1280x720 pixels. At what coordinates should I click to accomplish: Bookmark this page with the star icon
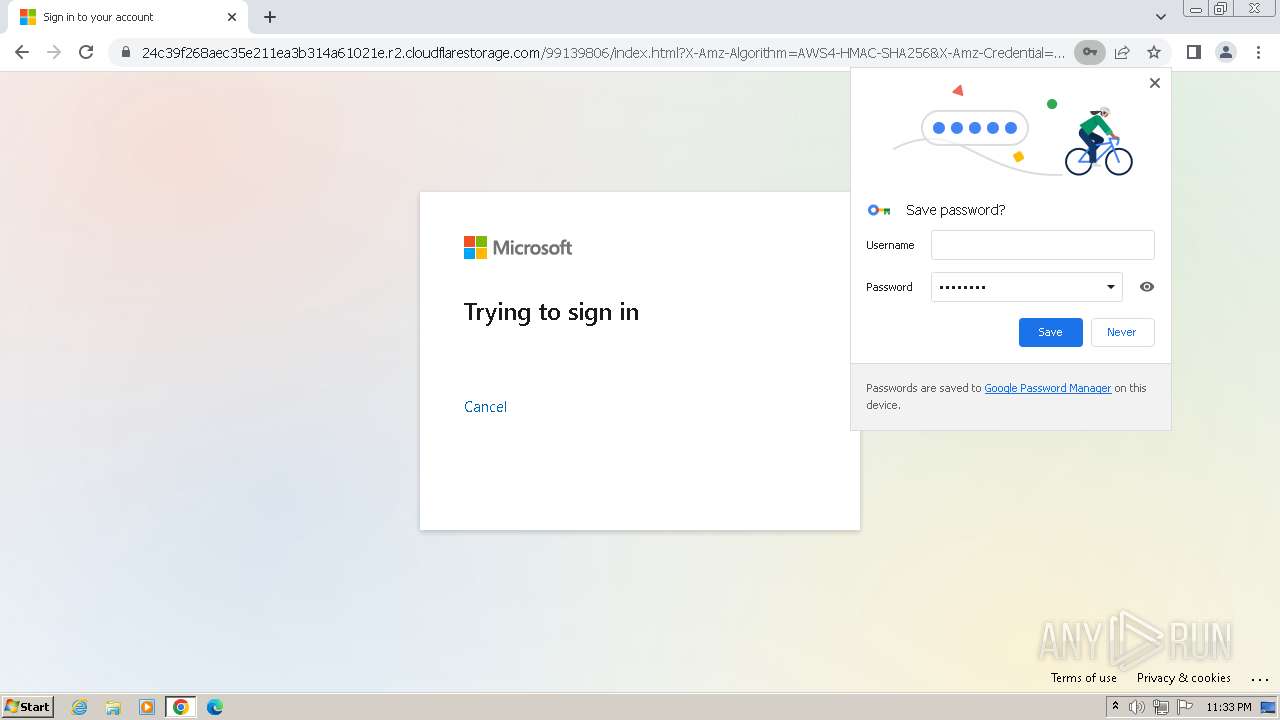(1154, 52)
